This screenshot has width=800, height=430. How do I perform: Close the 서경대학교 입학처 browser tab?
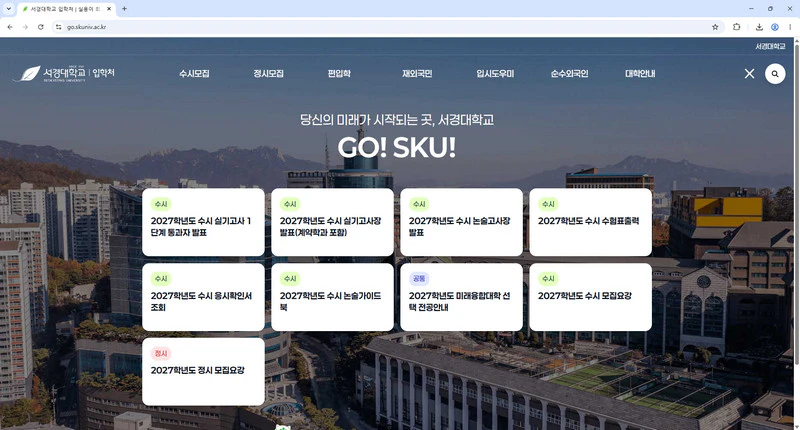pos(109,9)
